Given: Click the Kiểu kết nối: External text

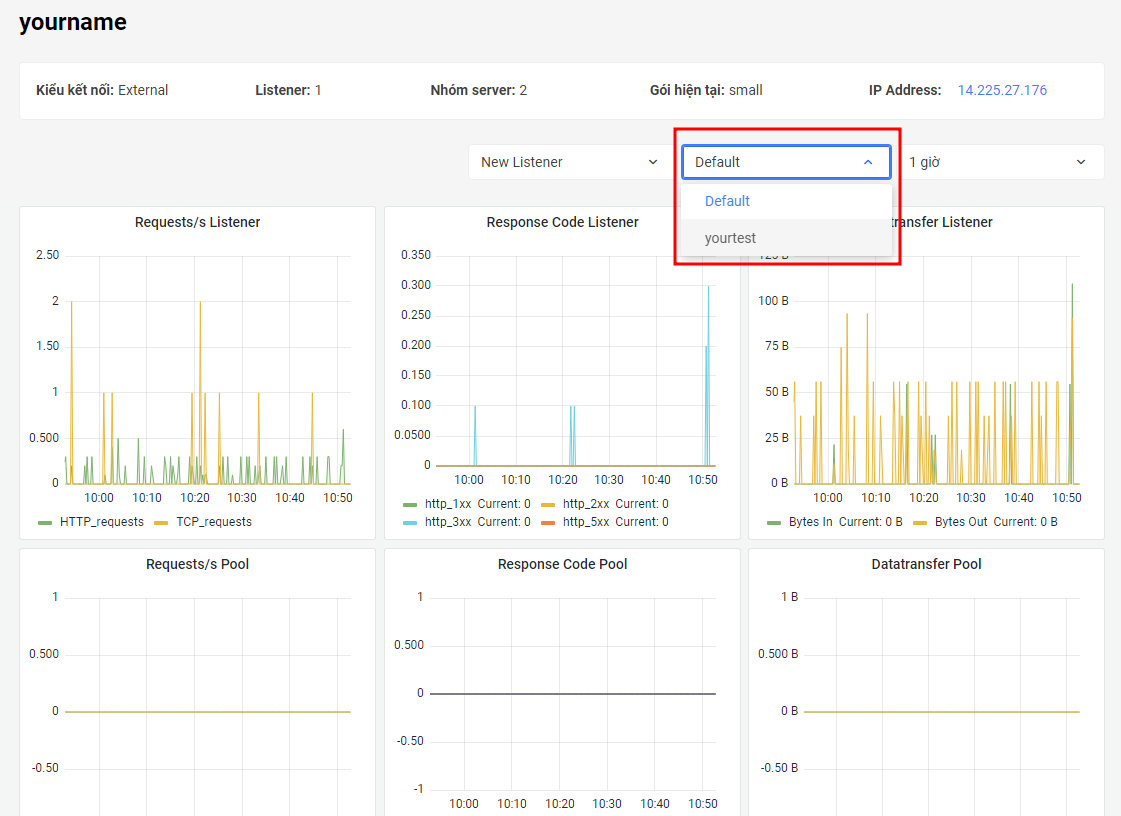Looking at the screenshot, I should pyautogui.click(x=102, y=90).
